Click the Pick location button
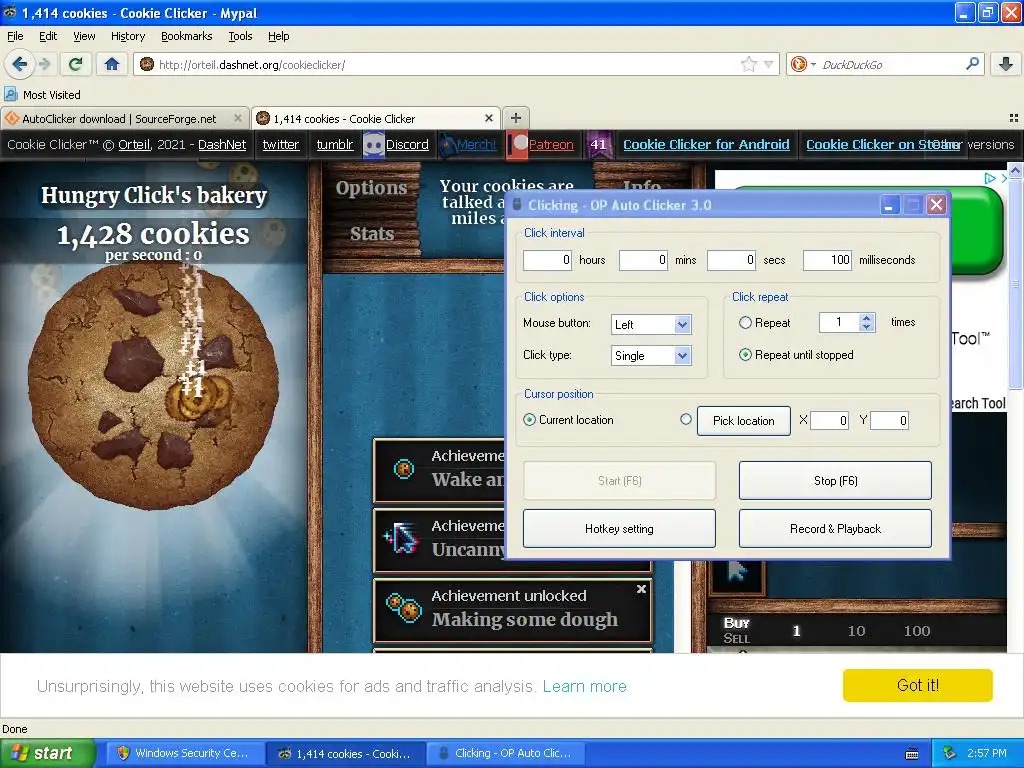 (744, 421)
